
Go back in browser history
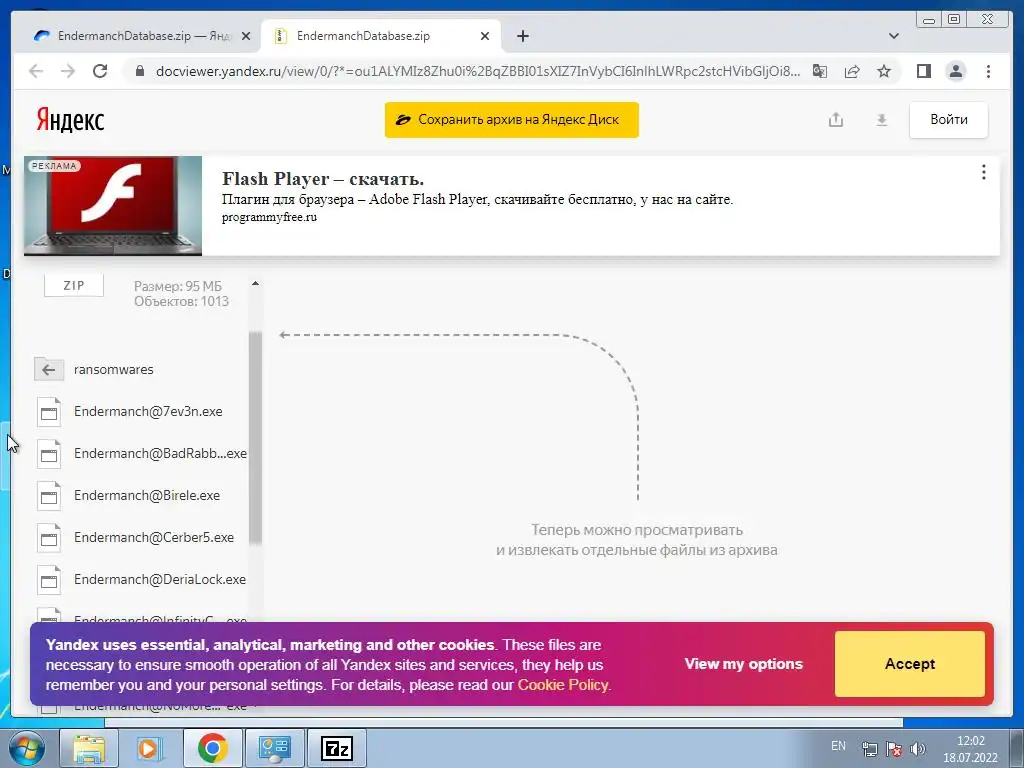pyautogui.click(x=36, y=71)
